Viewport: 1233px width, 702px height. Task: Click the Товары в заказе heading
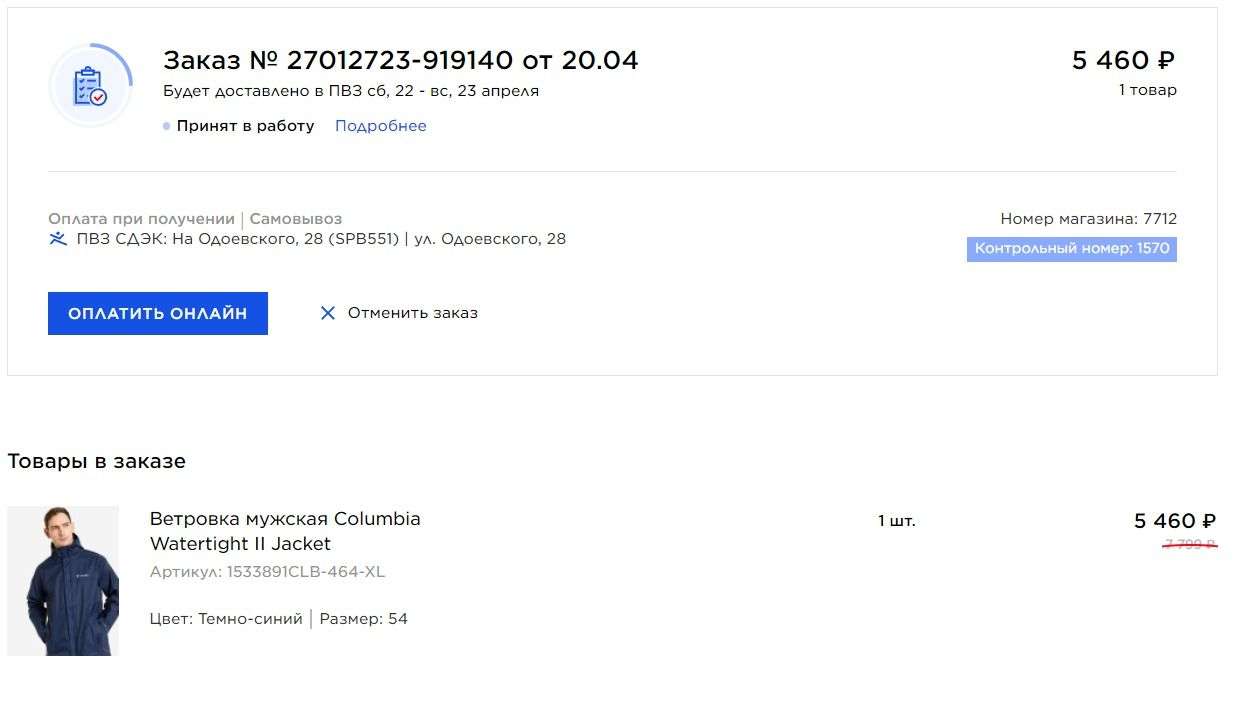(x=96, y=461)
